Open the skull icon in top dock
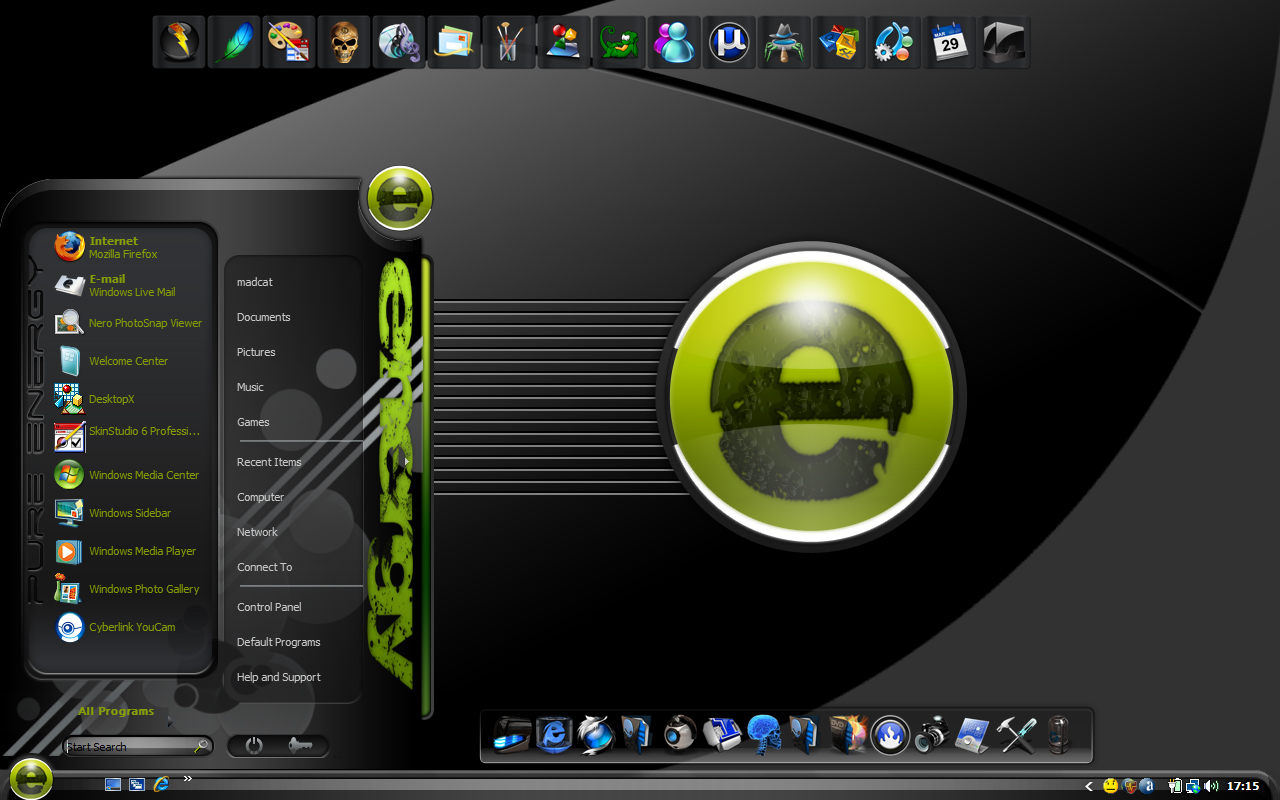The width and height of the screenshot is (1280, 800). point(344,43)
